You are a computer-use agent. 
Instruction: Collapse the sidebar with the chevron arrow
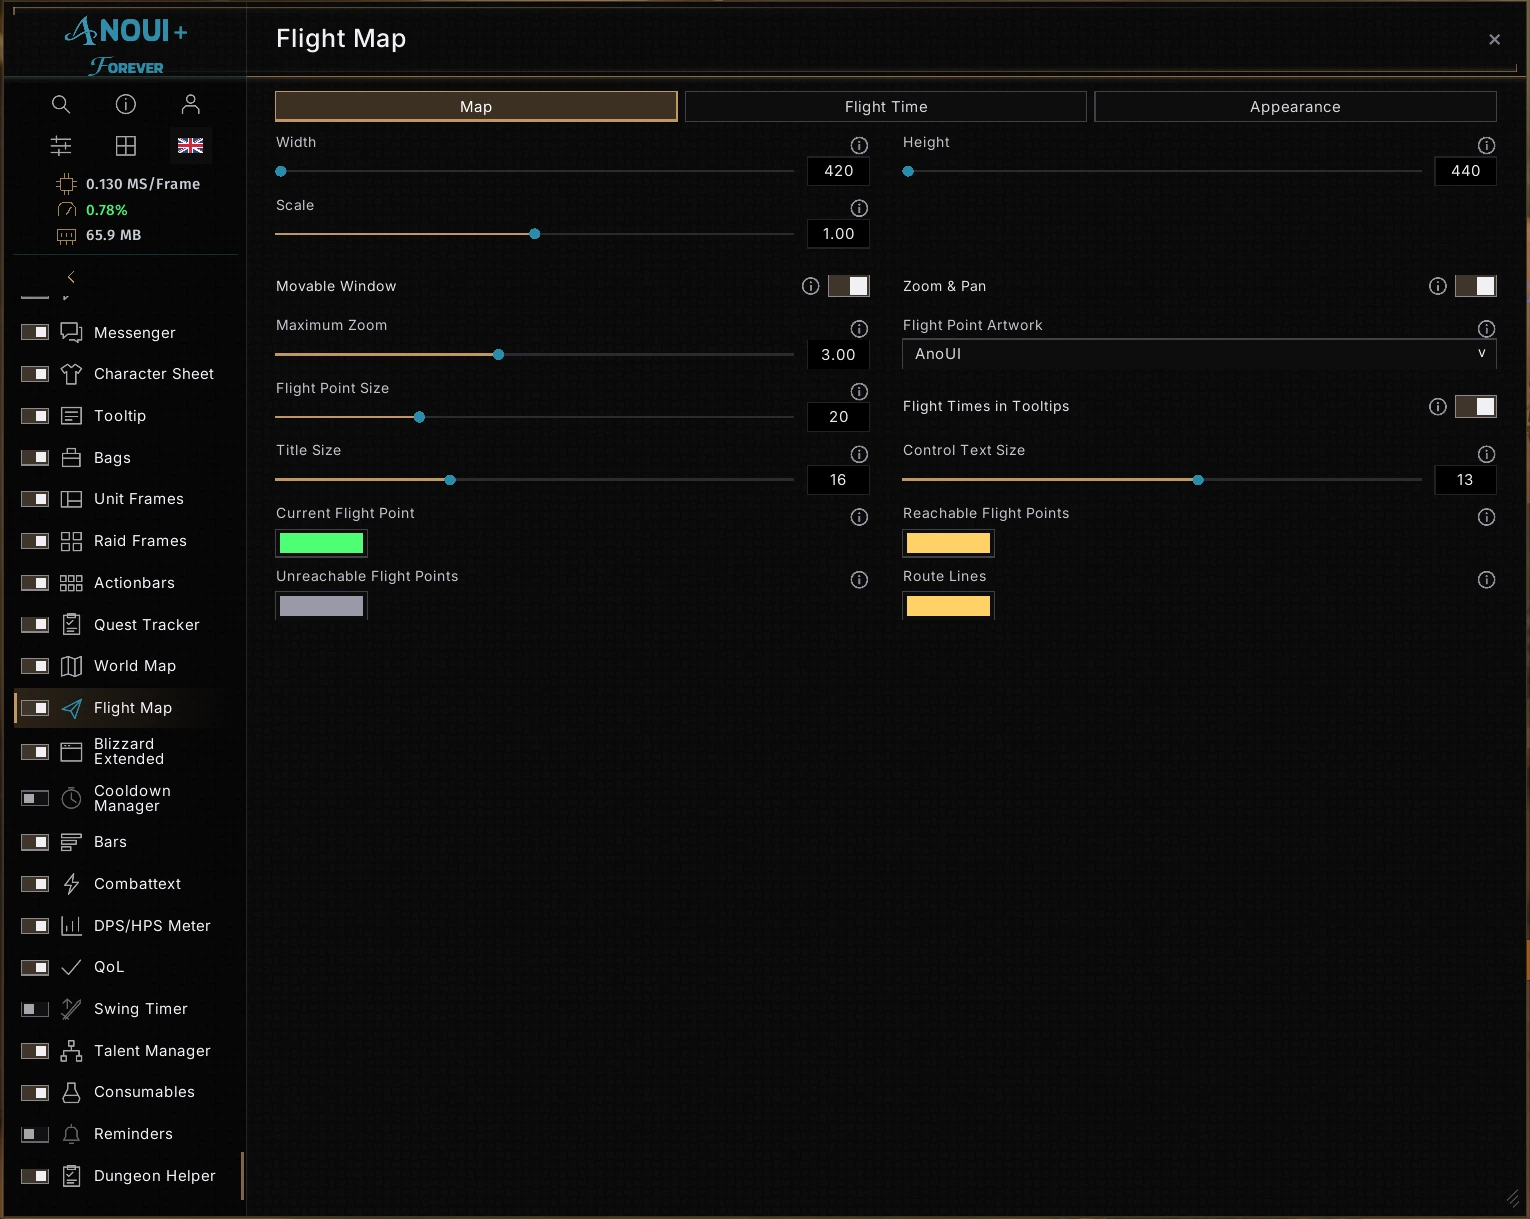point(71,277)
